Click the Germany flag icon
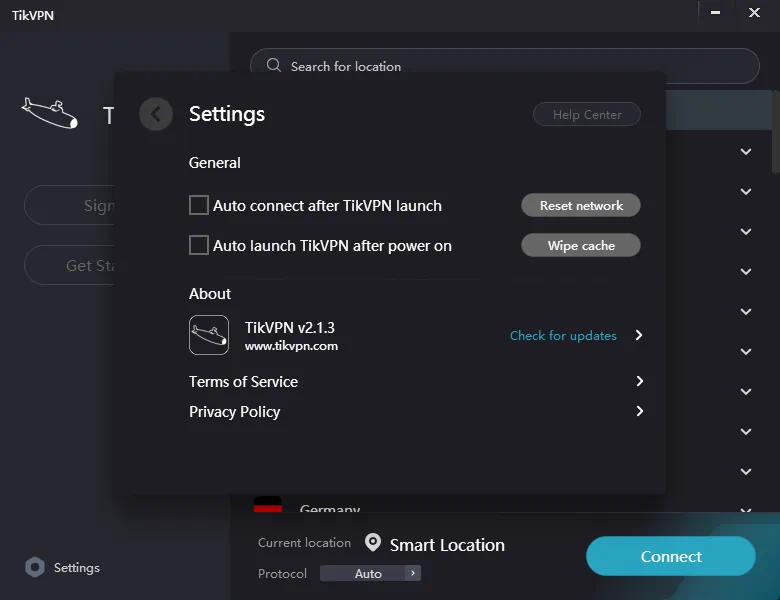This screenshot has width=780, height=600. pyautogui.click(x=268, y=504)
